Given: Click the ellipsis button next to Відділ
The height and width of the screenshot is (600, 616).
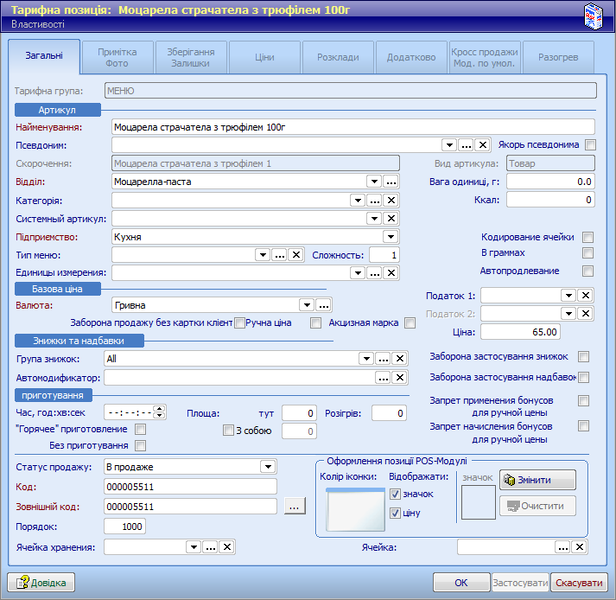Looking at the screenshot, I should point(391,182).
